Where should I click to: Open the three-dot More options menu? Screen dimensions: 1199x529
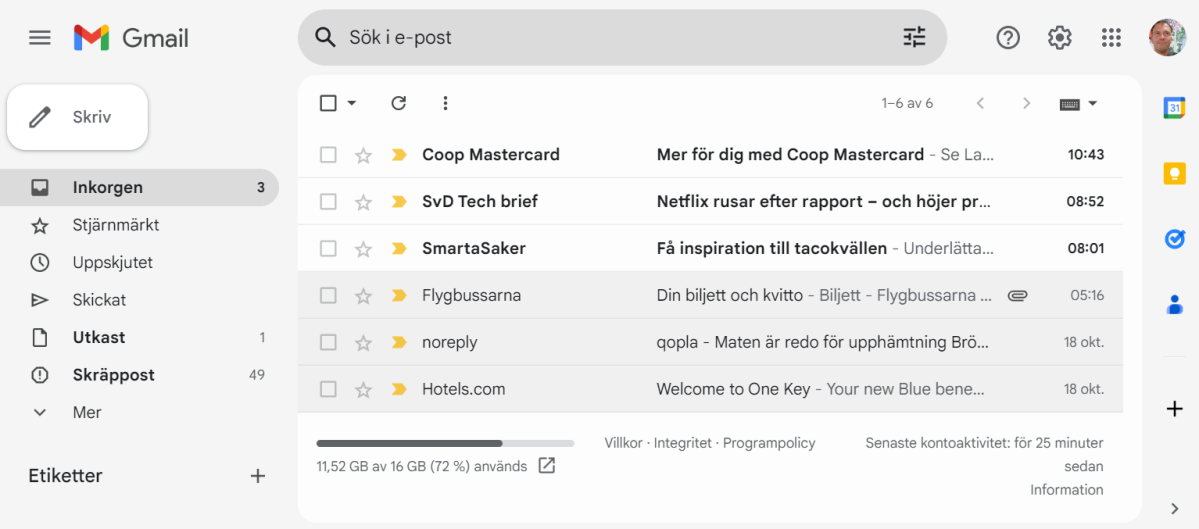pyautogui.click(x=446, y=103)
